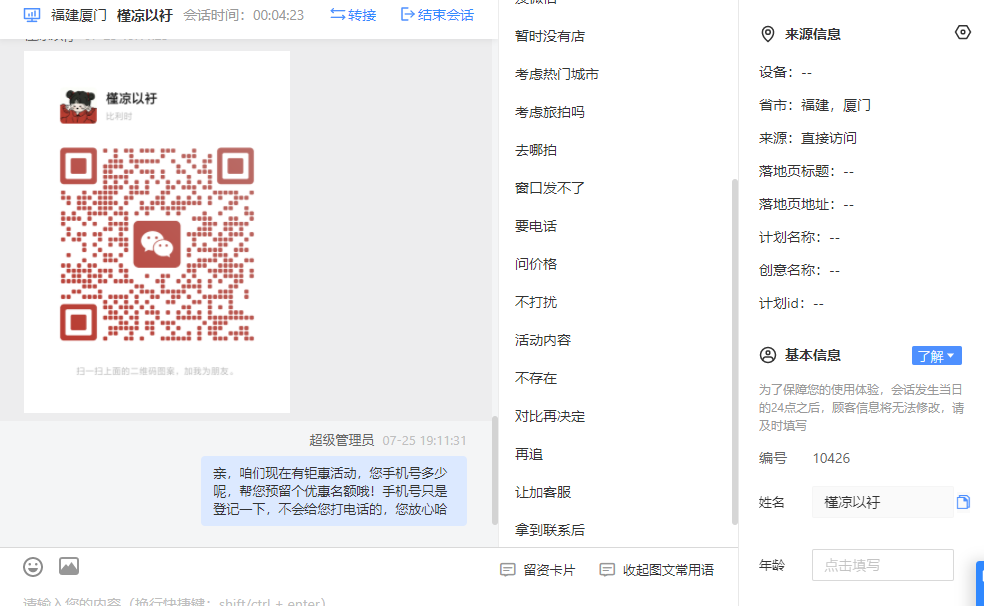Click the image upload icon
This screenshot has width=984, height=606.
pos(69,566)
